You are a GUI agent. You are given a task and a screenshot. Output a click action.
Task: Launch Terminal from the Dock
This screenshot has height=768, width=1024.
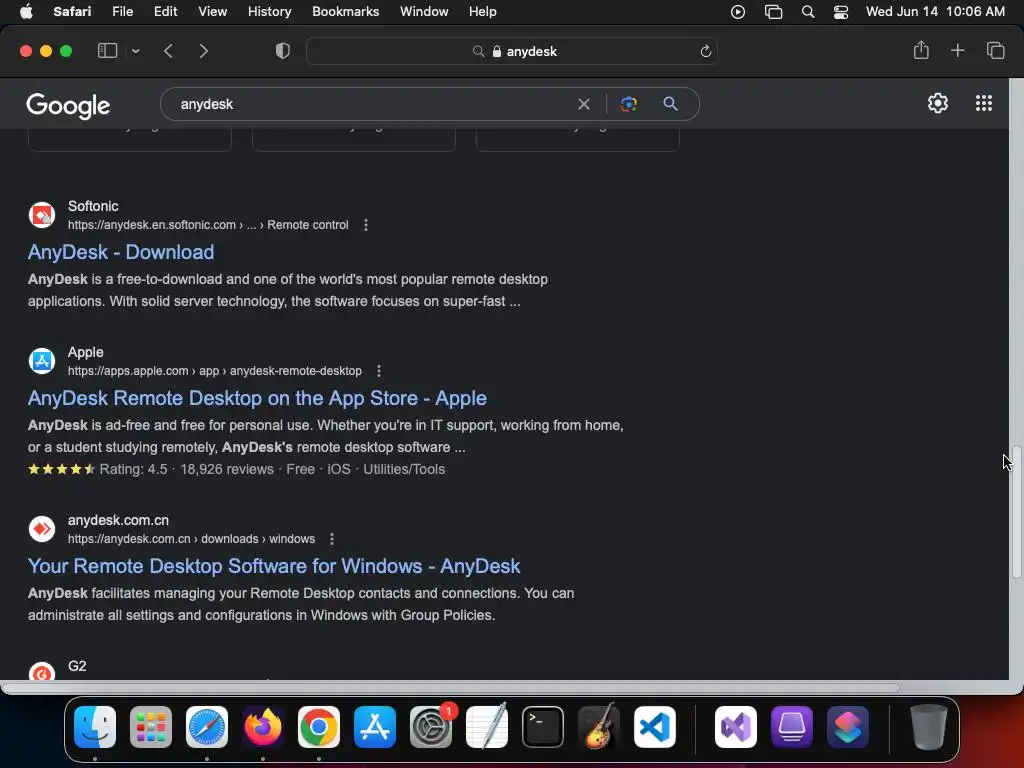tap(543, 727)
